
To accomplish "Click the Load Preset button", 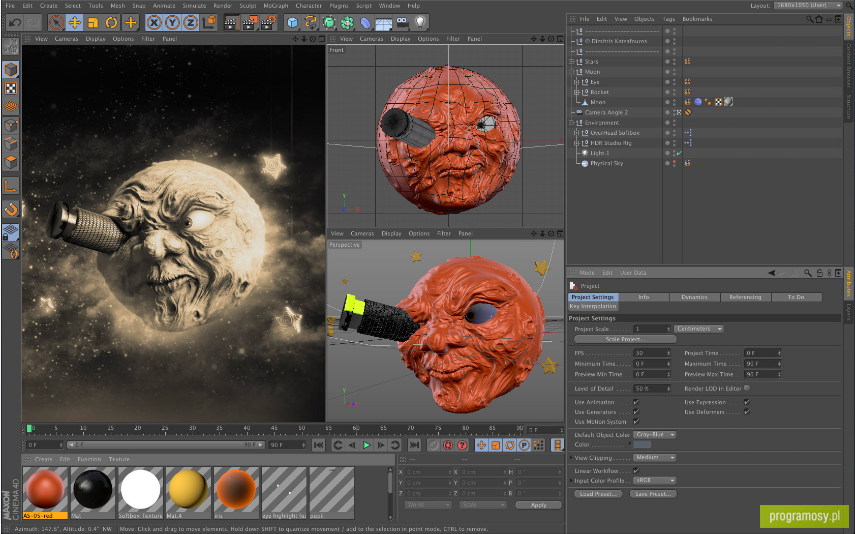I will (x=599, y=494).
